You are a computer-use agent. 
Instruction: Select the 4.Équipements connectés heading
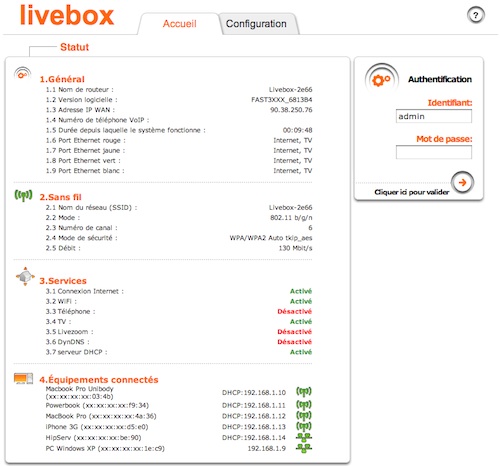pyautogui.click(x=99, y=380)
